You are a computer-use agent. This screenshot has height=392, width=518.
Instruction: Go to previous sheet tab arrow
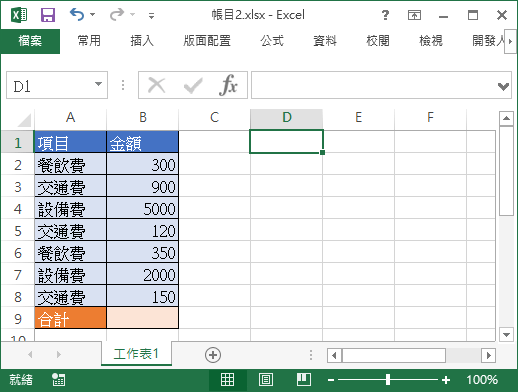[x=30, y=354]
